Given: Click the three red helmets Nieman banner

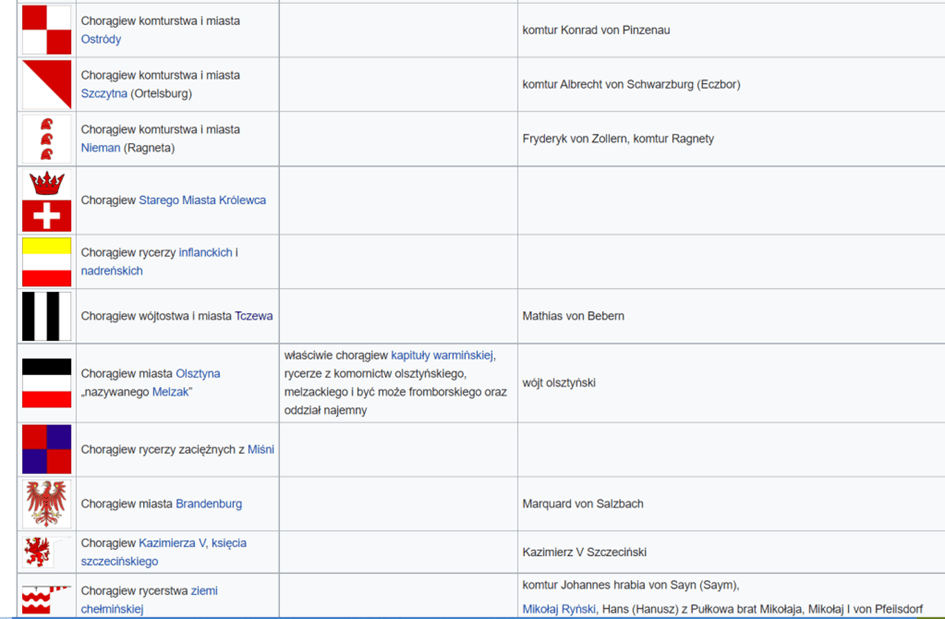Looking at the screenshot, I should point(46,138).
